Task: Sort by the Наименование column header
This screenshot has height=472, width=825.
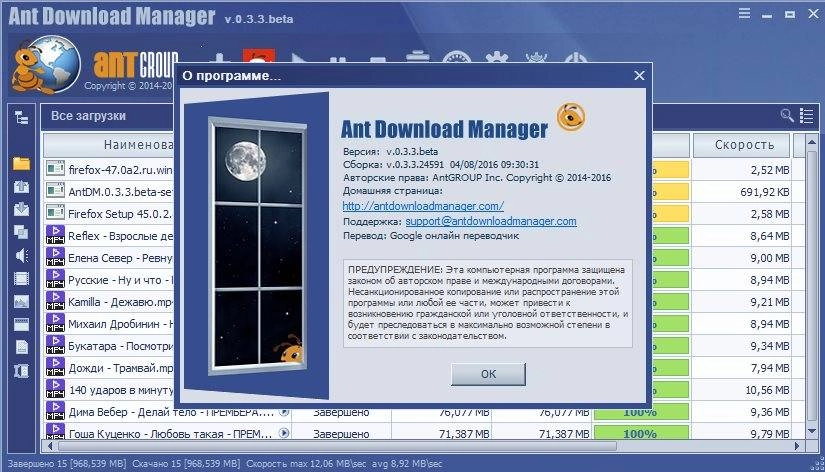Action: [x=108, y=145]
